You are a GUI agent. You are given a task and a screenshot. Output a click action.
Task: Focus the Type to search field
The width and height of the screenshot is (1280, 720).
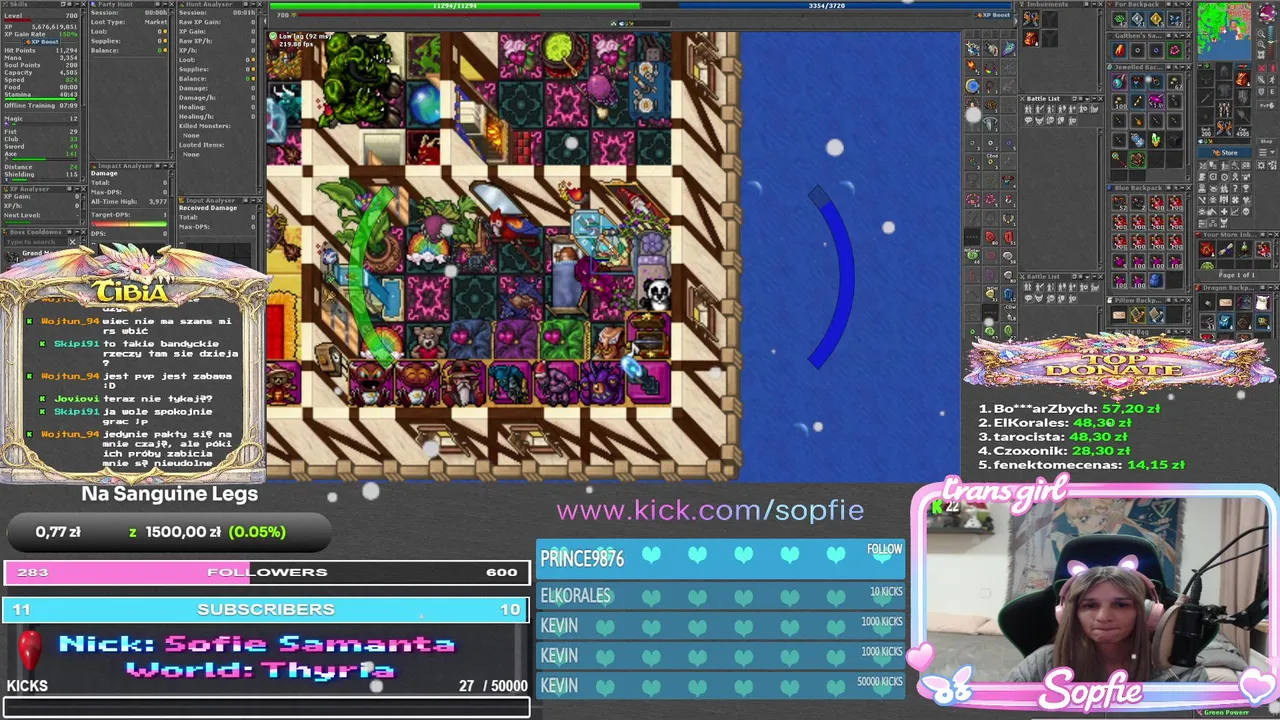36,242
